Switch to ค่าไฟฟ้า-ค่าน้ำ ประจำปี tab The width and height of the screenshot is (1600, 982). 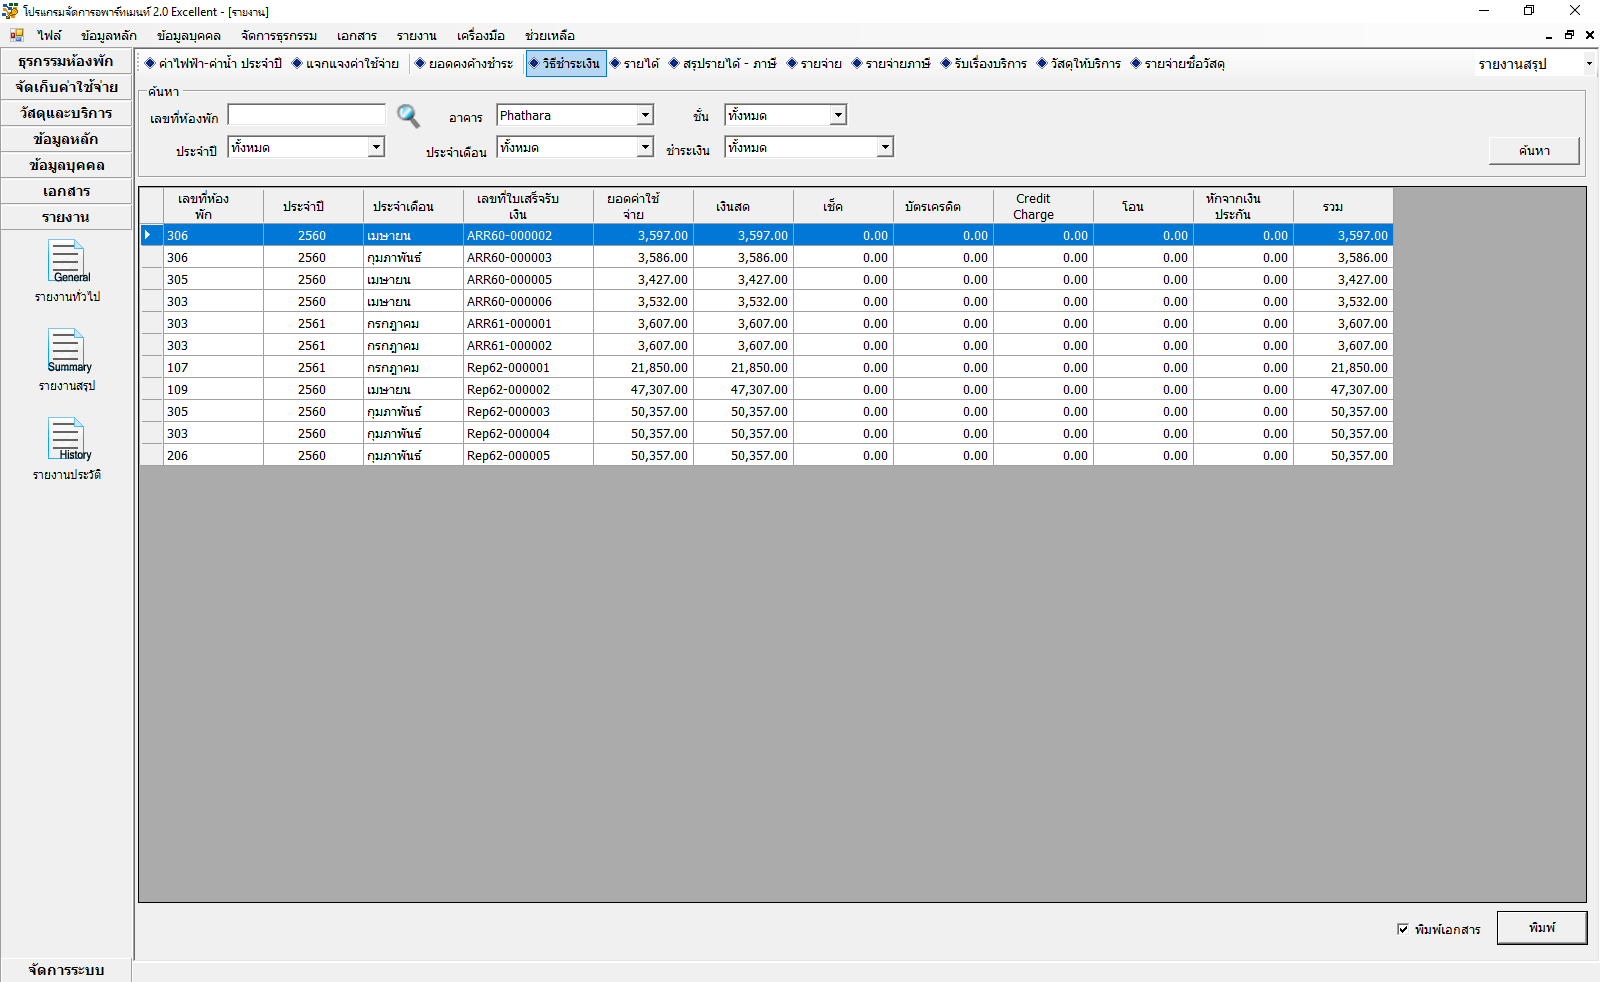[x=214, y=63]
